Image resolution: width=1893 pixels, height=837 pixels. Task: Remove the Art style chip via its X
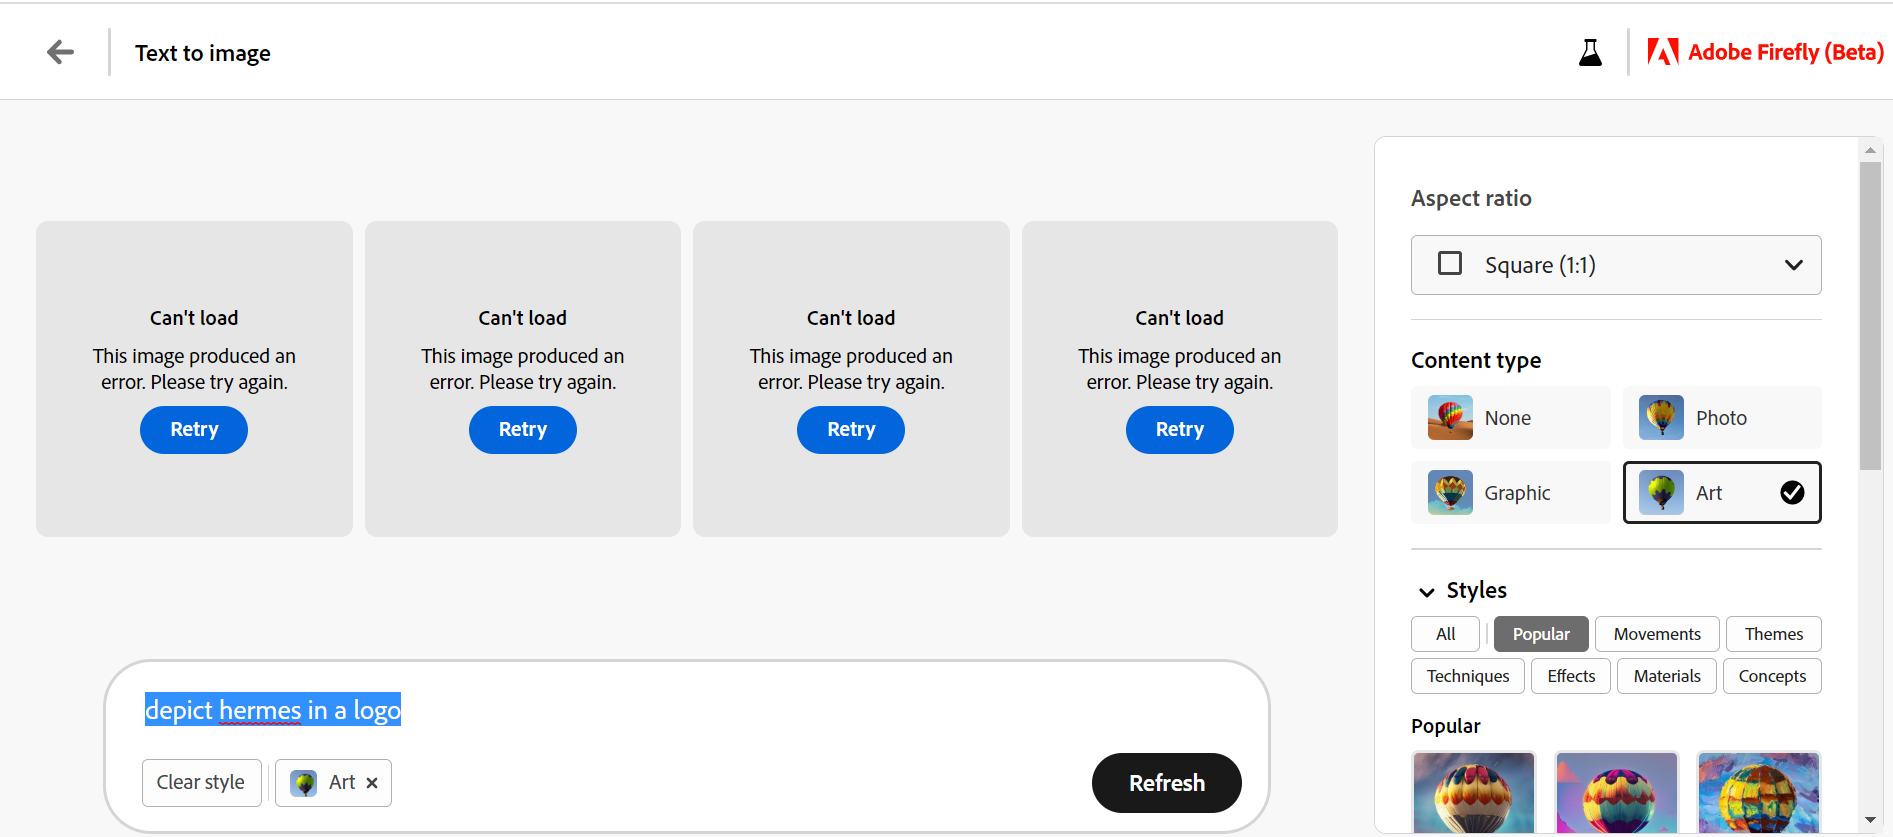point(371,782)
